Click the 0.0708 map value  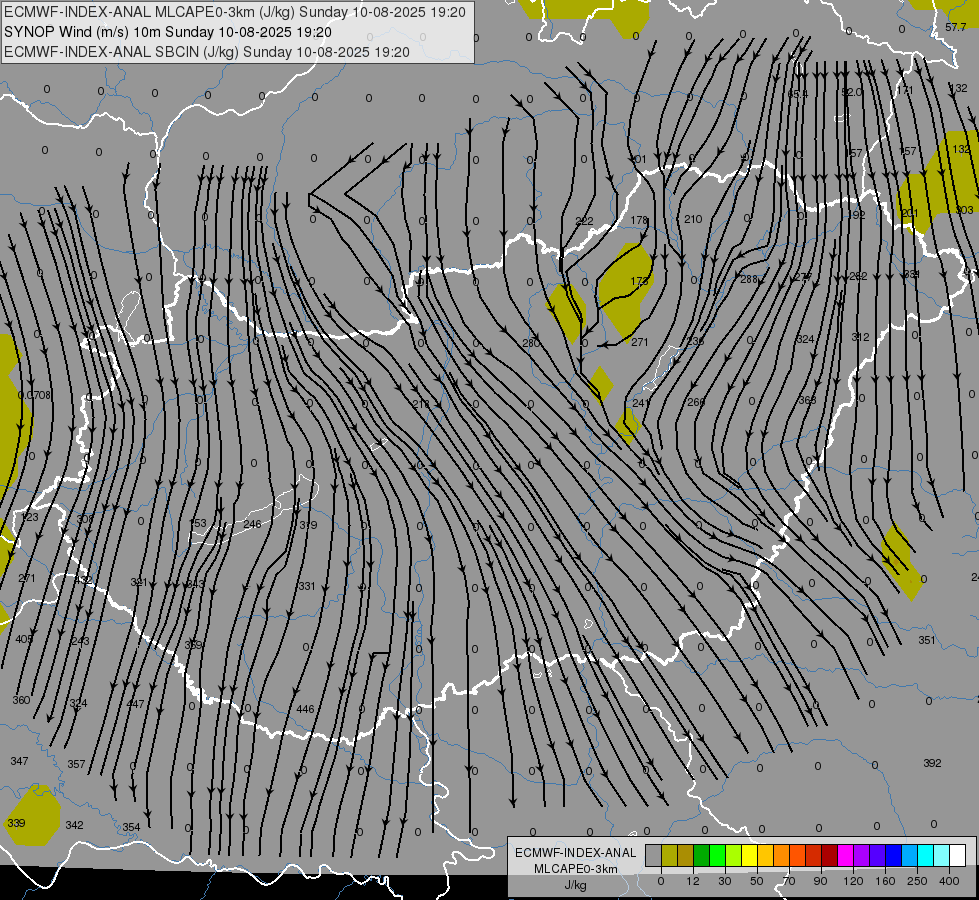click(34, 395)
